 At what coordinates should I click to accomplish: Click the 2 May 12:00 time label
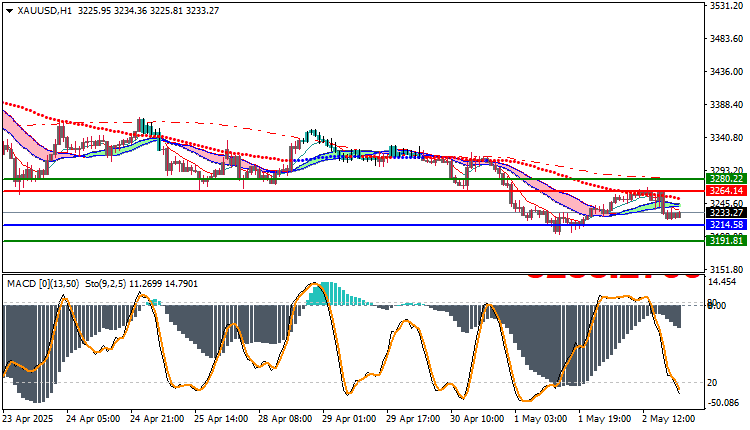click(x=669, y=419)
